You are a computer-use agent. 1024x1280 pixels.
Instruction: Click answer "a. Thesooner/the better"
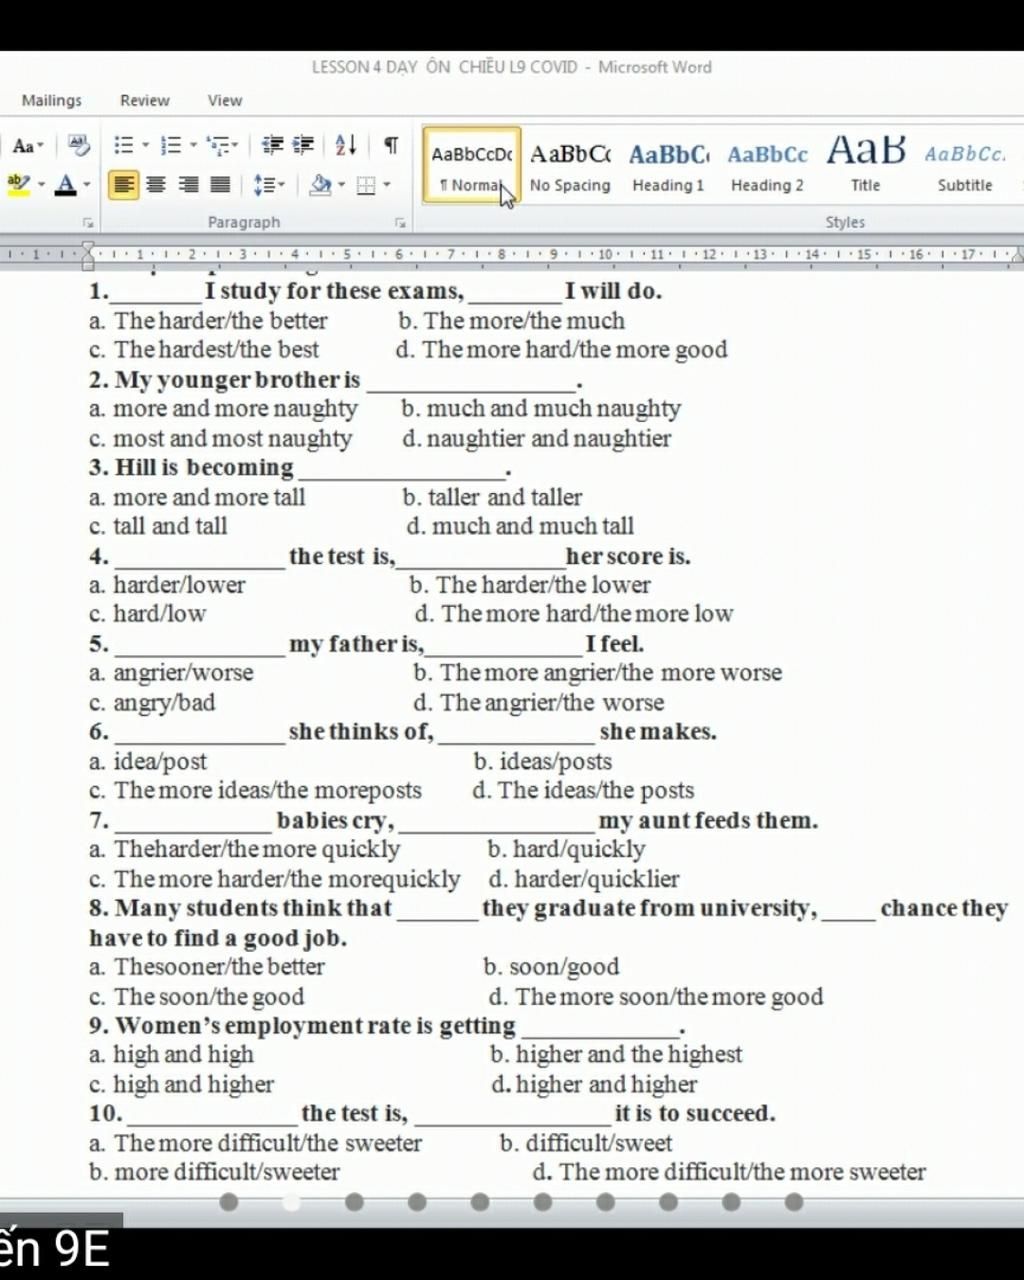click(x=207, y=967)
